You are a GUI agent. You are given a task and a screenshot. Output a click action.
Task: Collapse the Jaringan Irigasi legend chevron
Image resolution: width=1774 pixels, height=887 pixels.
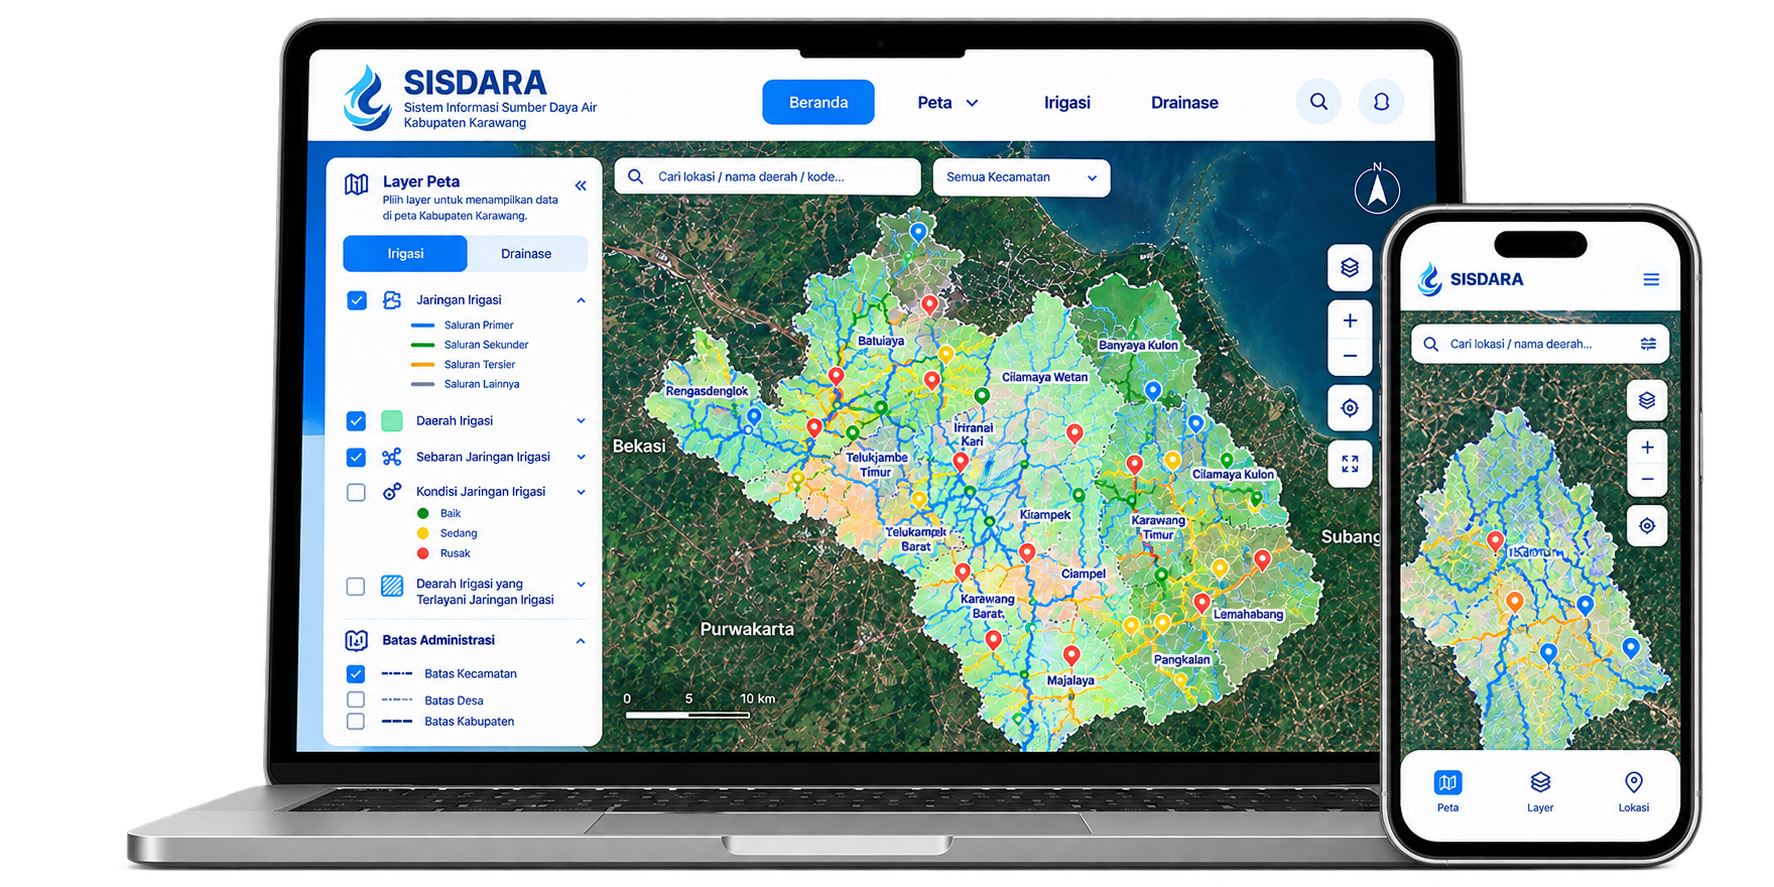581,301
